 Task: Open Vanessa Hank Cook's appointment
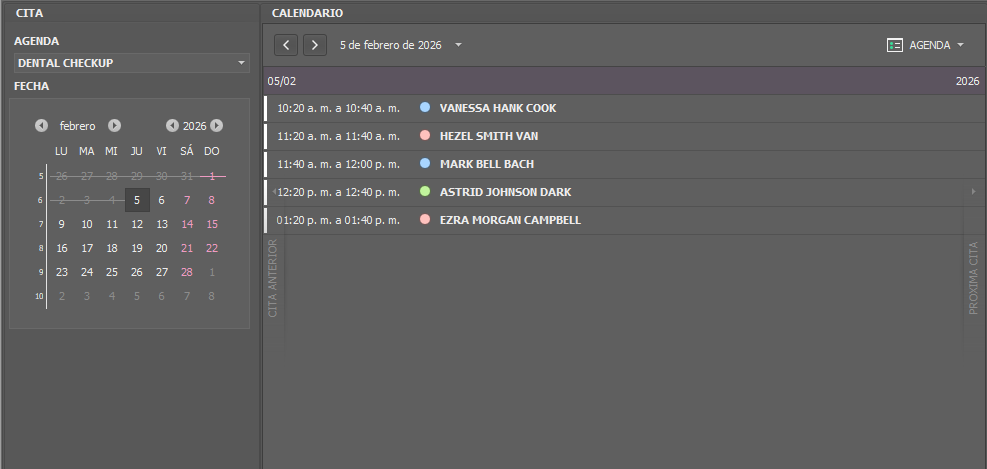point(498,108)
